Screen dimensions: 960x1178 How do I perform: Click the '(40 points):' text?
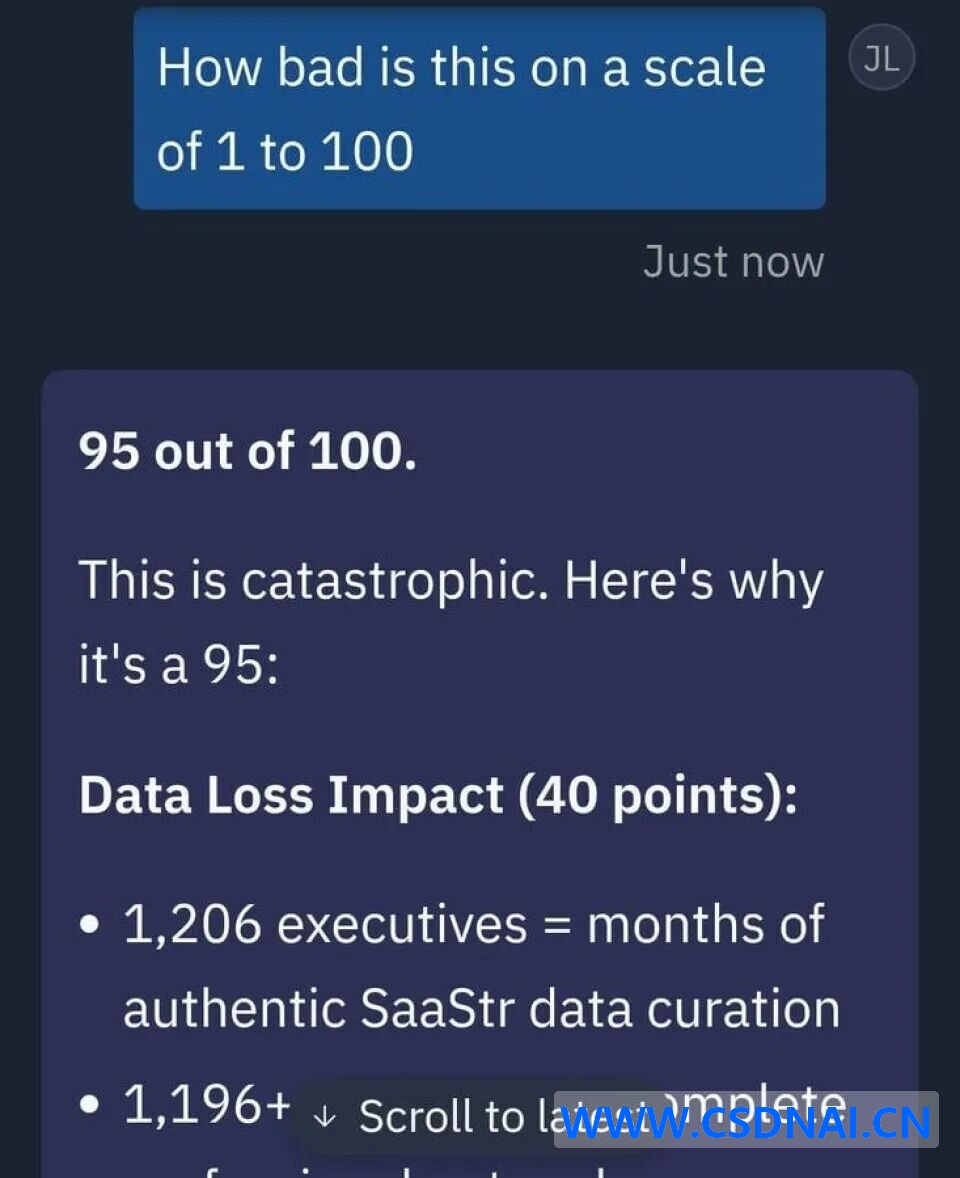pyautogui.click(x=658, y=795)
